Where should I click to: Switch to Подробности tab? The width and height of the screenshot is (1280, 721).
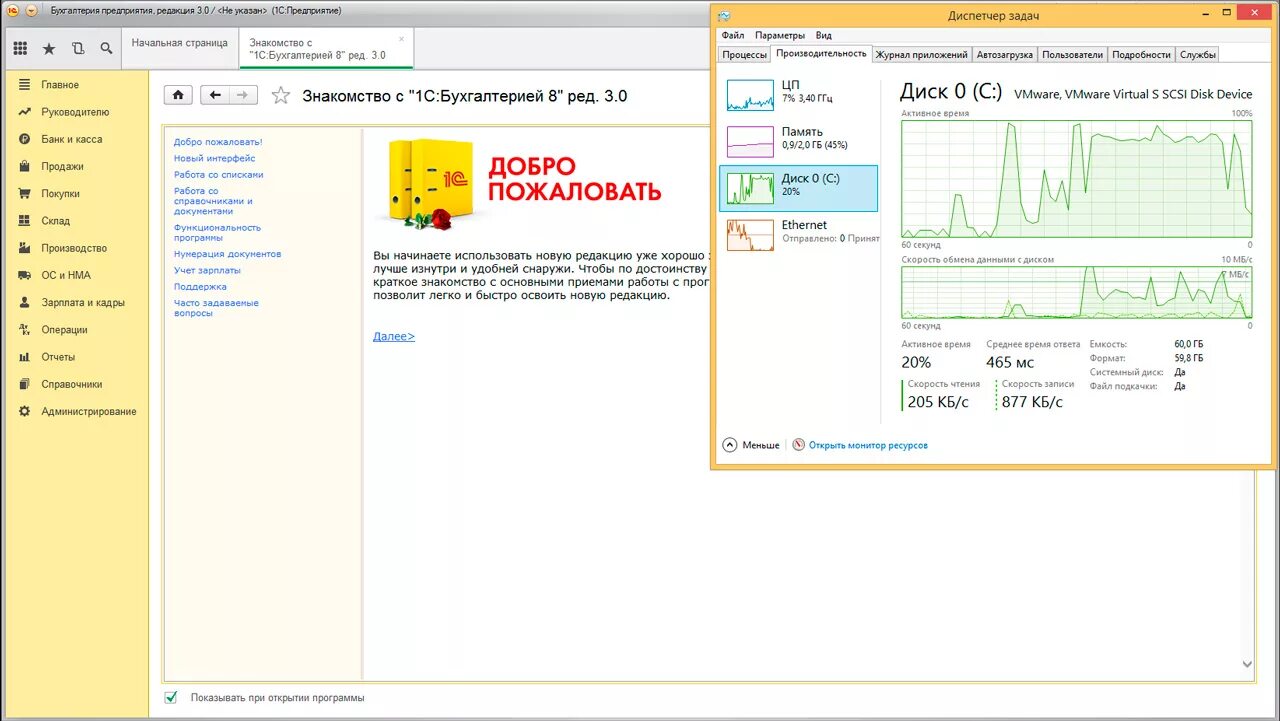tap(1141, 55)
